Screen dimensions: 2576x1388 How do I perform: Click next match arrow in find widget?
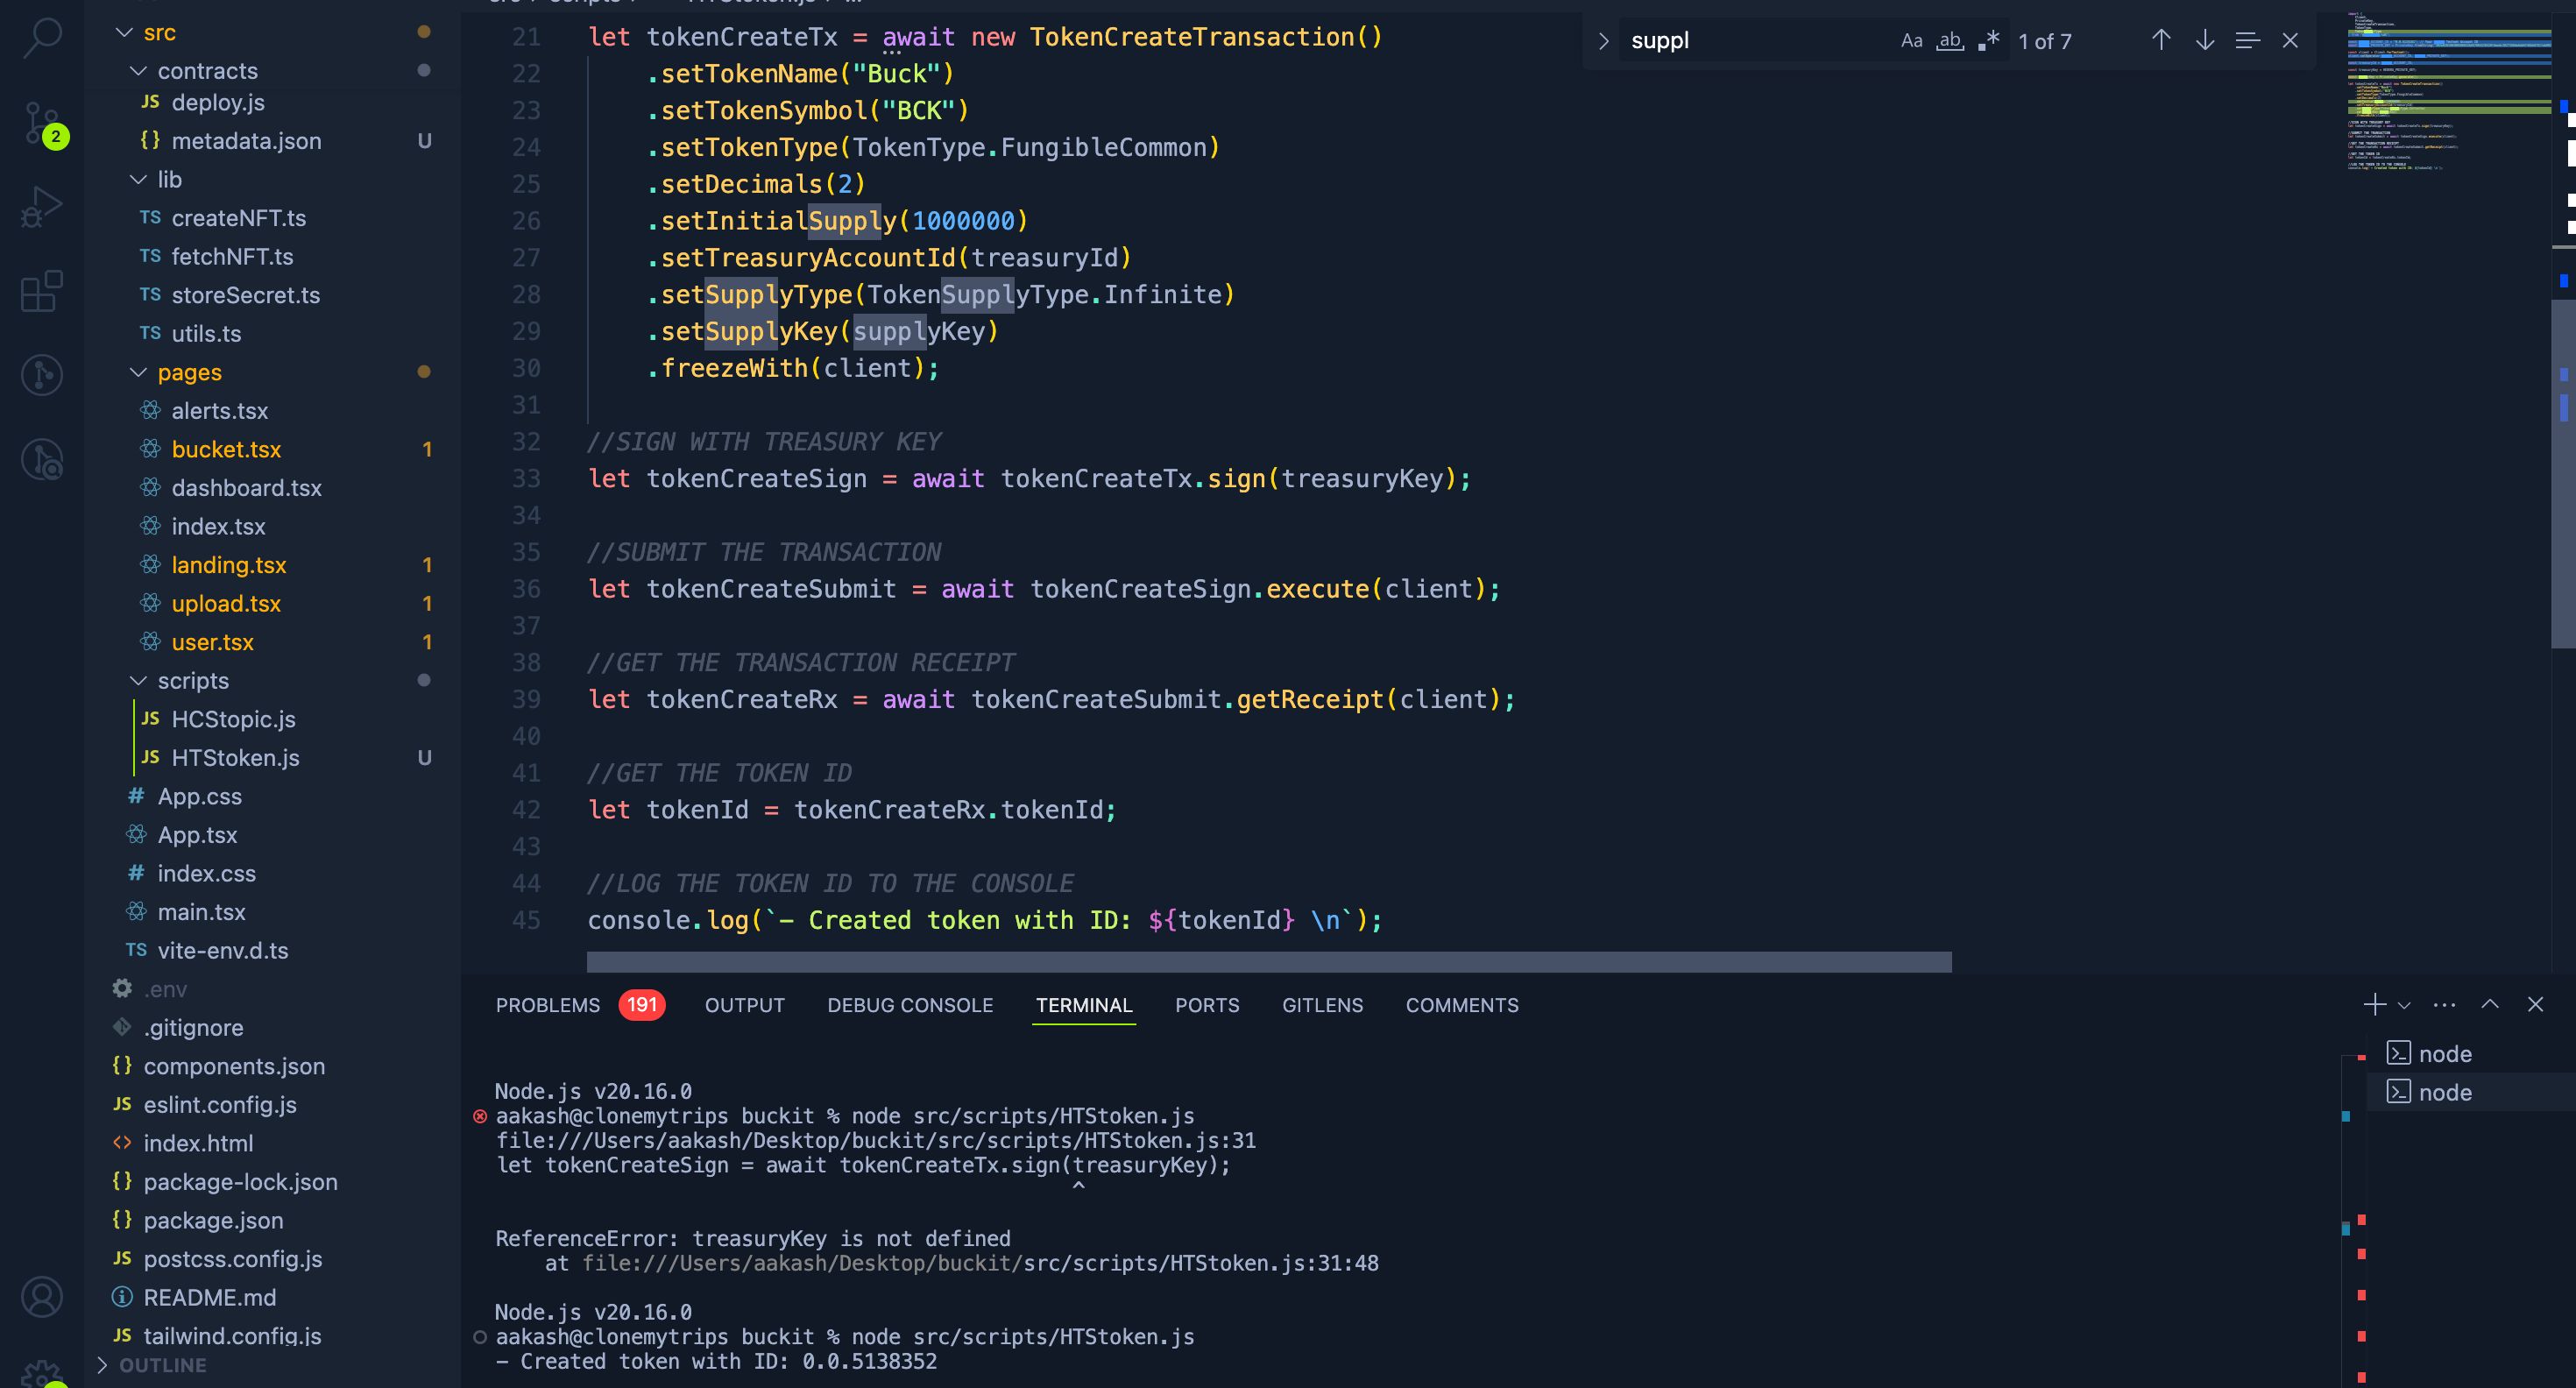click(2204, 40)
